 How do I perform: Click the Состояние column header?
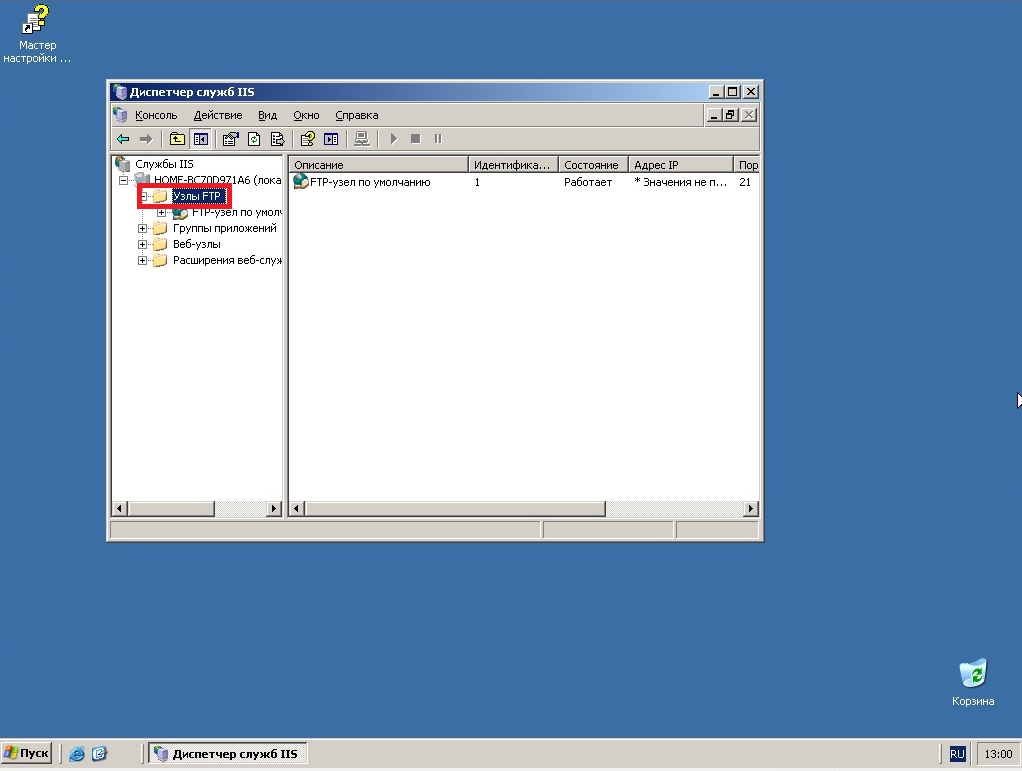[593, 165]
